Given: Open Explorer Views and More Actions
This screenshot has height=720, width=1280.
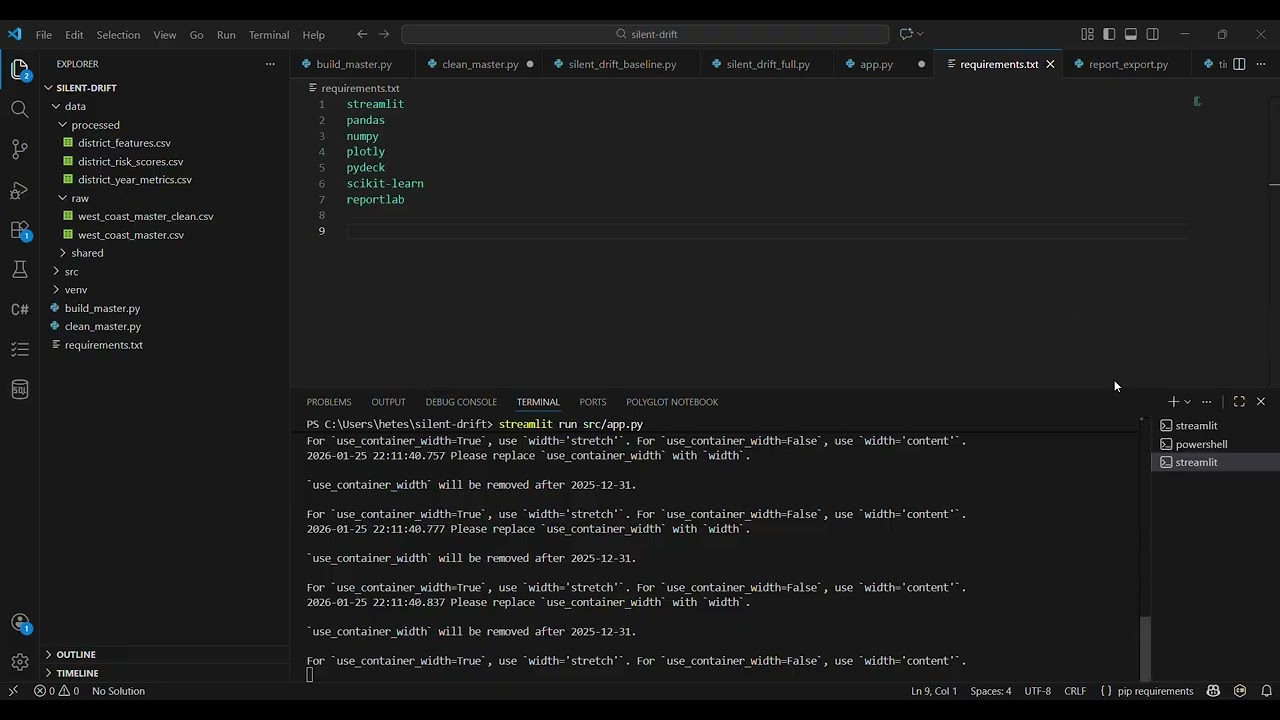Looking at the screenshot, I should (269, 64).
